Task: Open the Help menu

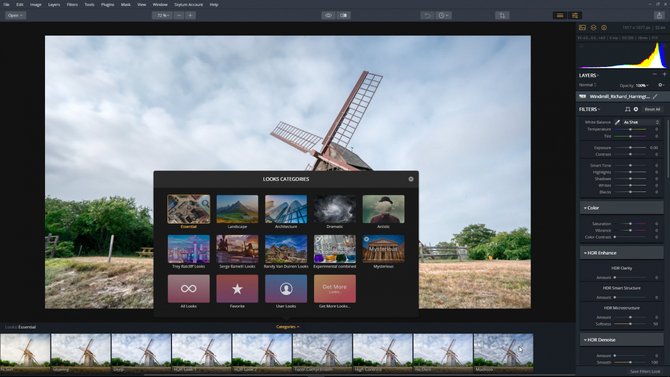Action: (214, 4)
